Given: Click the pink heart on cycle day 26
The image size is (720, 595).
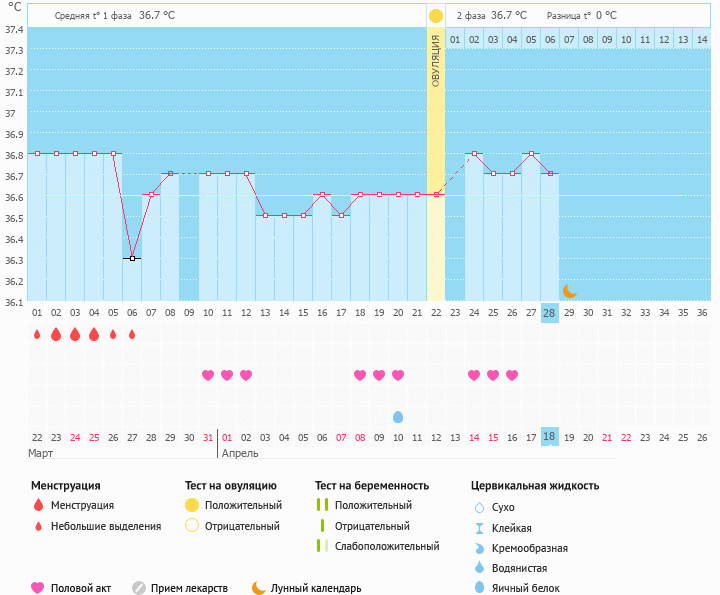Looking at the screenshot, I should coord(512,375).
